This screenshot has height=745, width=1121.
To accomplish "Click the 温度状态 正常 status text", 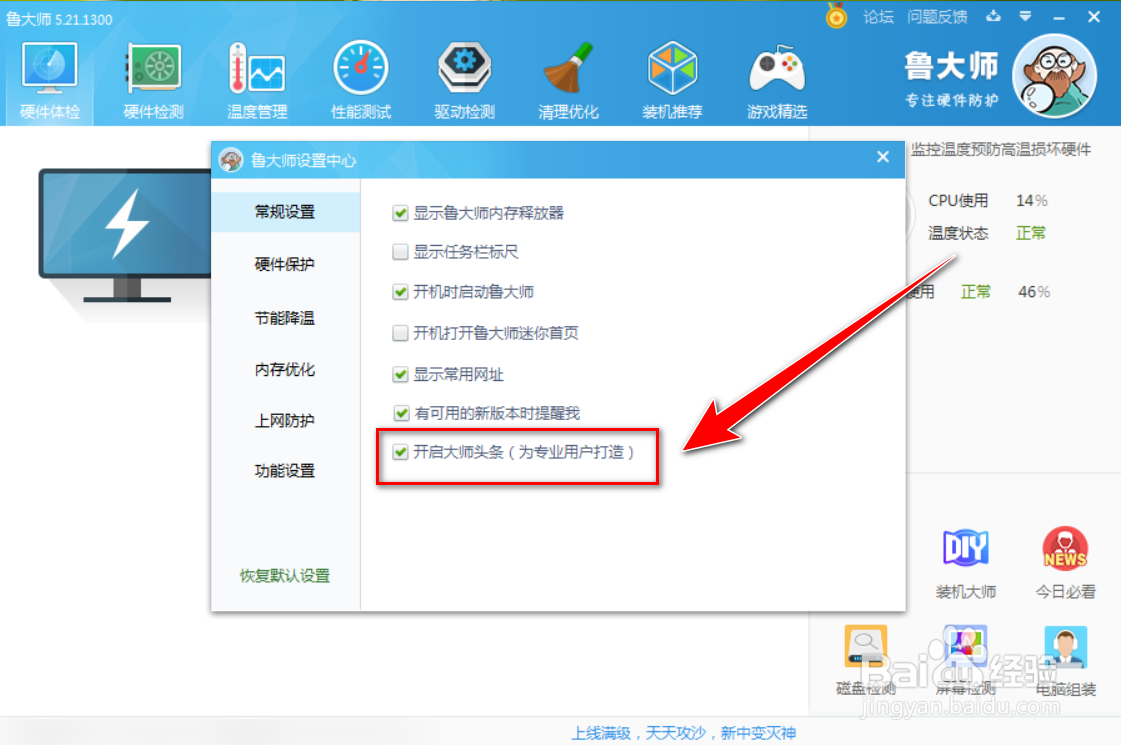I will click(x=987, y=233).
